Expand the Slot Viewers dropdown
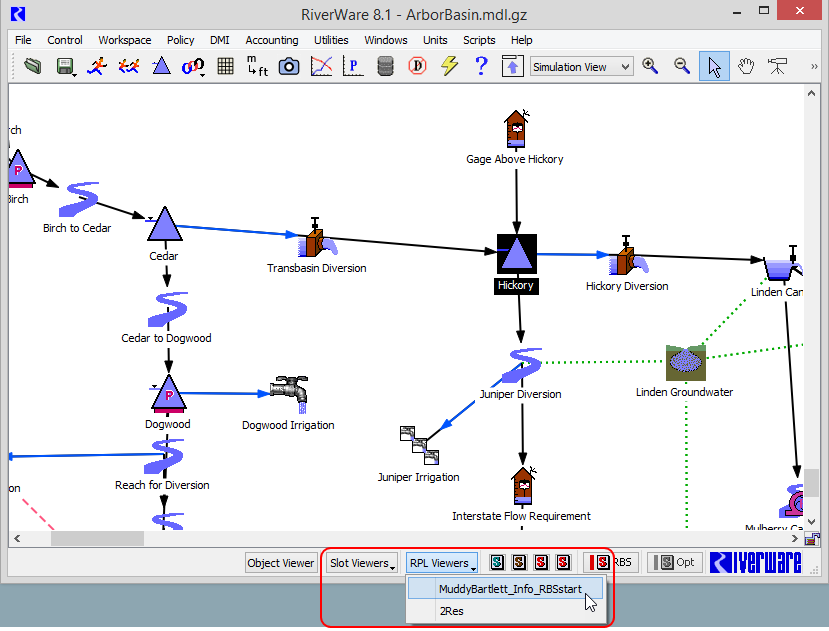This screenshot has width=829, height=631. [x=363, y=563]
